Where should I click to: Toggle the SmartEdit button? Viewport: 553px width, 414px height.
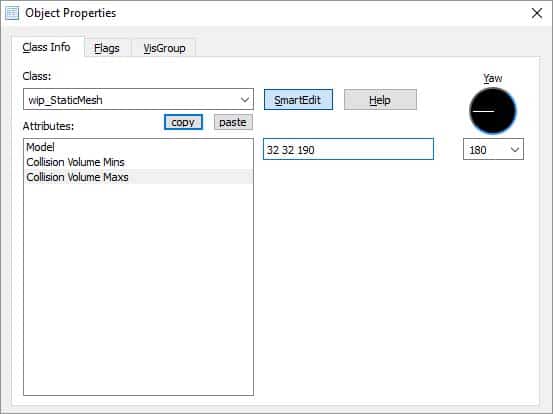coord(298,100)
